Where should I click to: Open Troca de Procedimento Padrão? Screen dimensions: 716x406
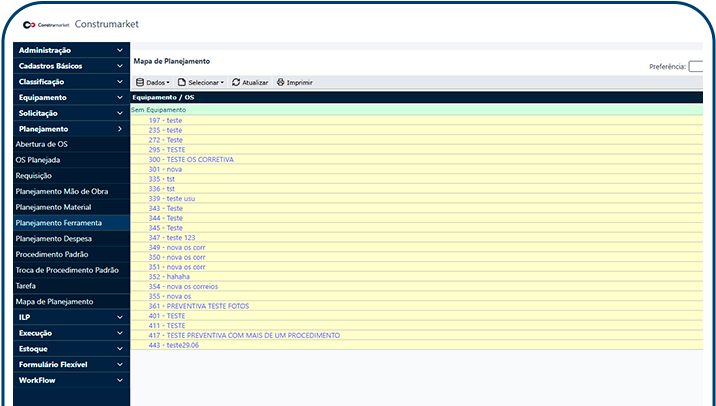point(67,270)
